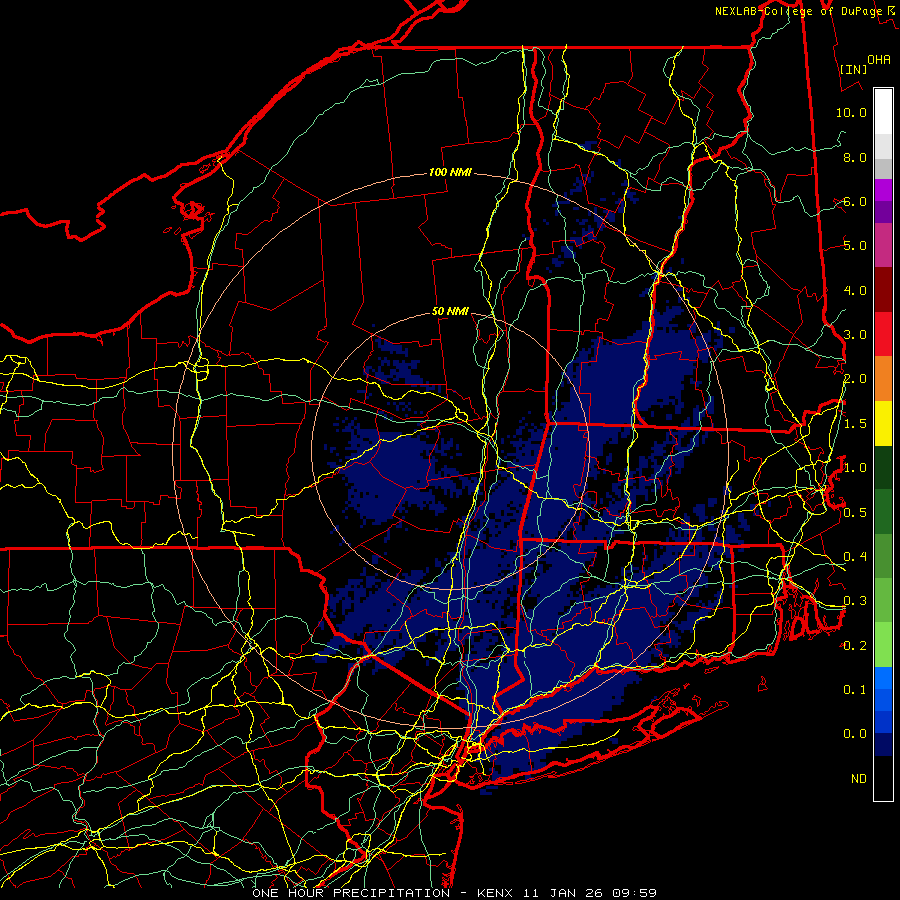Click the magenta swatch at top of 6.0

click(883, 190)
